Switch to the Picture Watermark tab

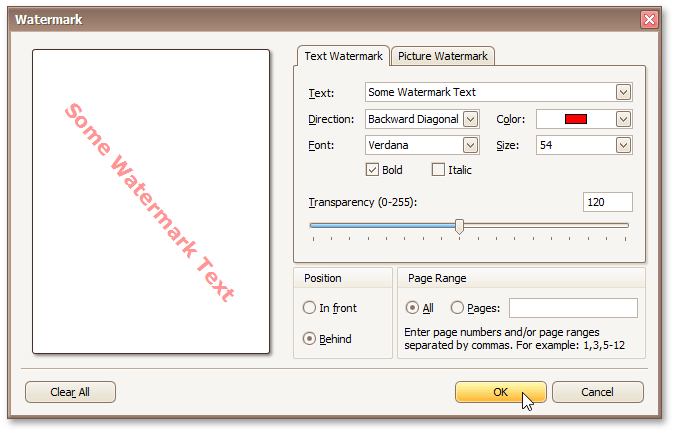[442, 56]
